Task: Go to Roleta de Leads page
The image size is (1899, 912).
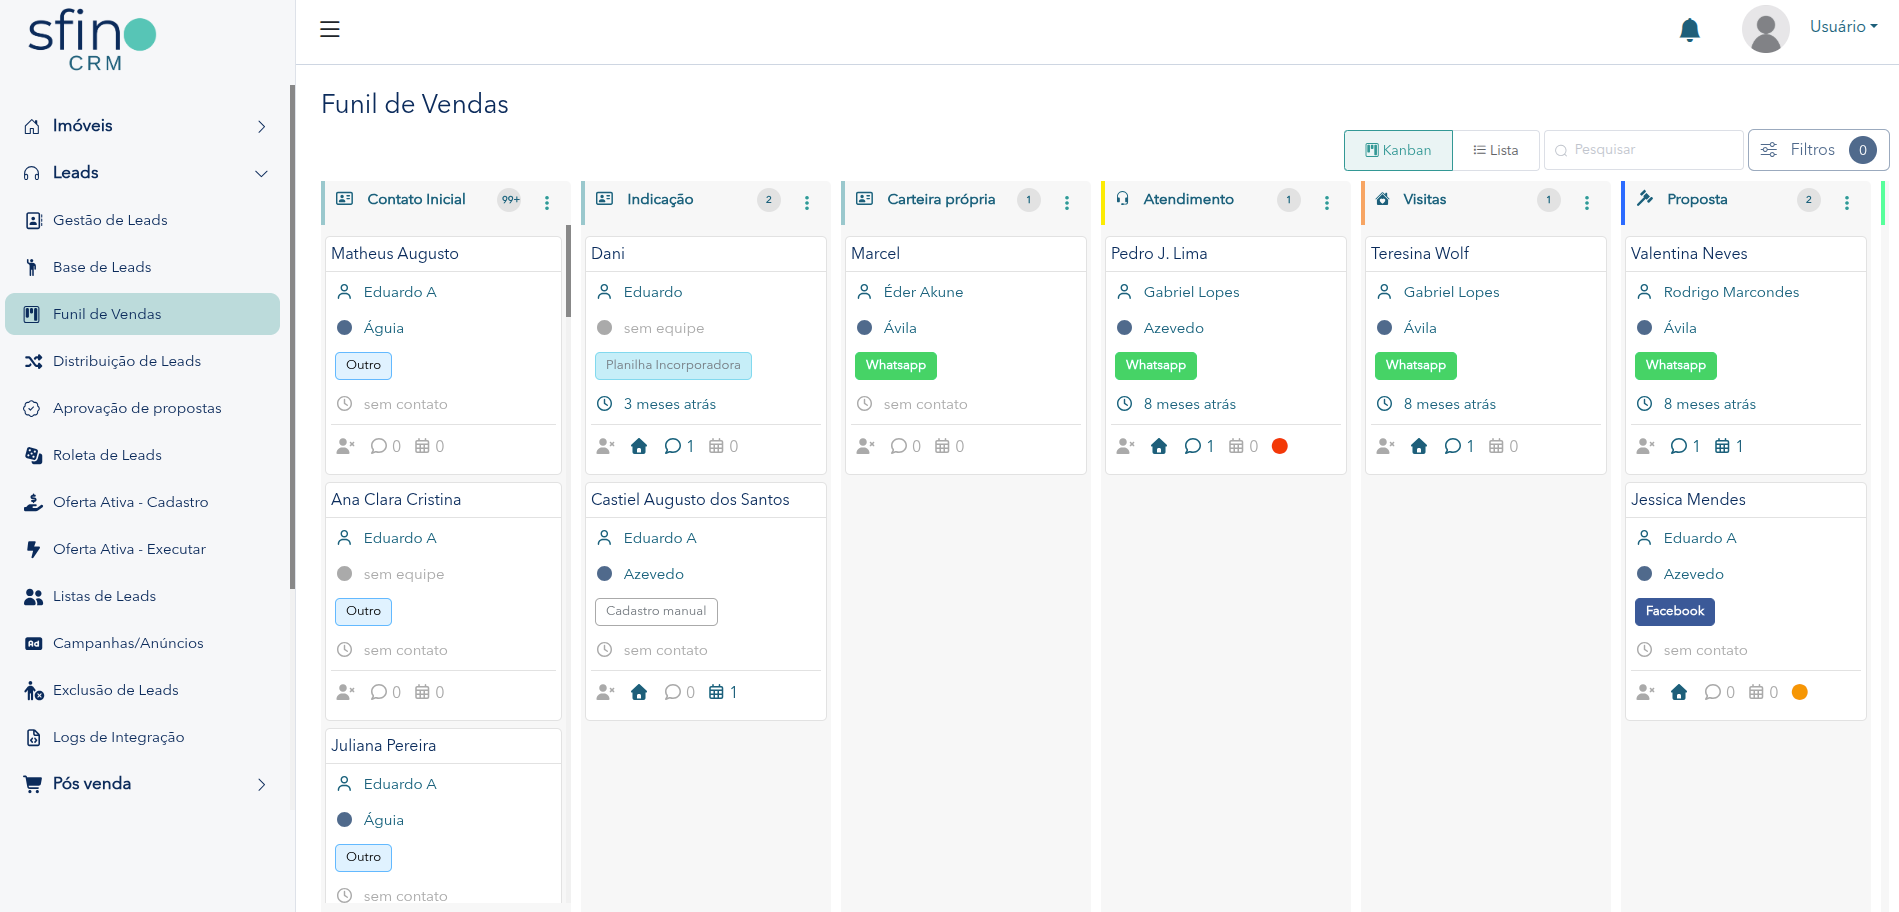Action: (107, 455)
